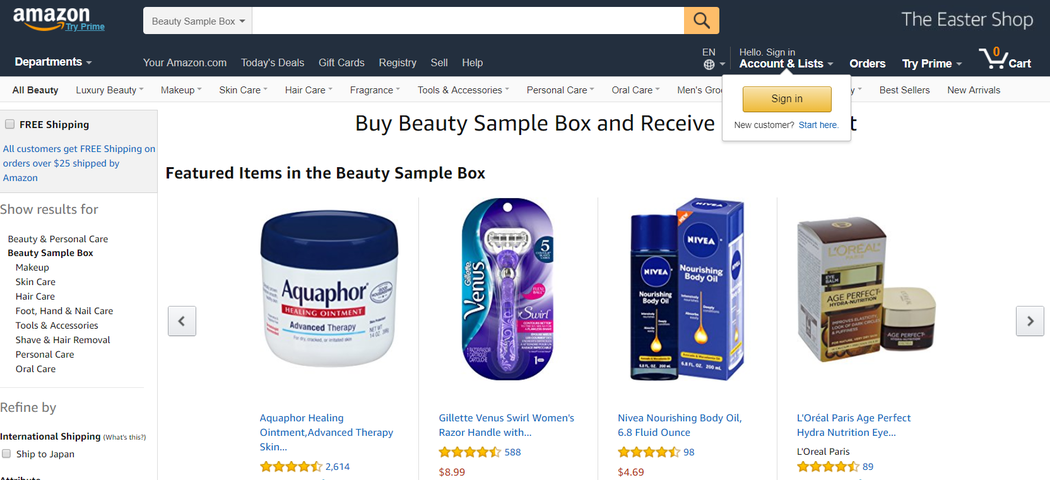Check the Ship to Japan option
This screenshot has width=1050, height=480.
click(7, 453)
